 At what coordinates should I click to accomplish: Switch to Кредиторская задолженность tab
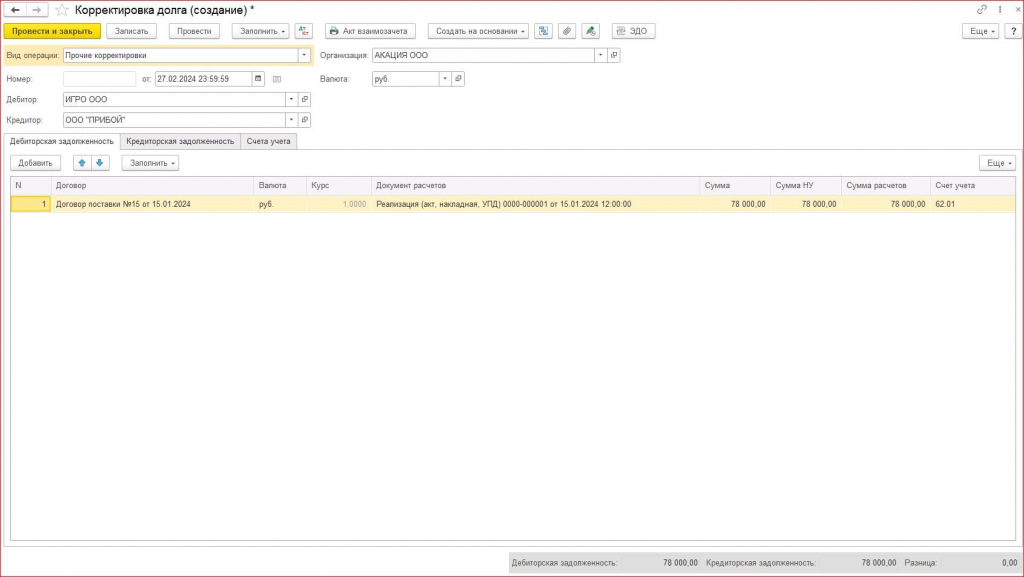[180, 141]
